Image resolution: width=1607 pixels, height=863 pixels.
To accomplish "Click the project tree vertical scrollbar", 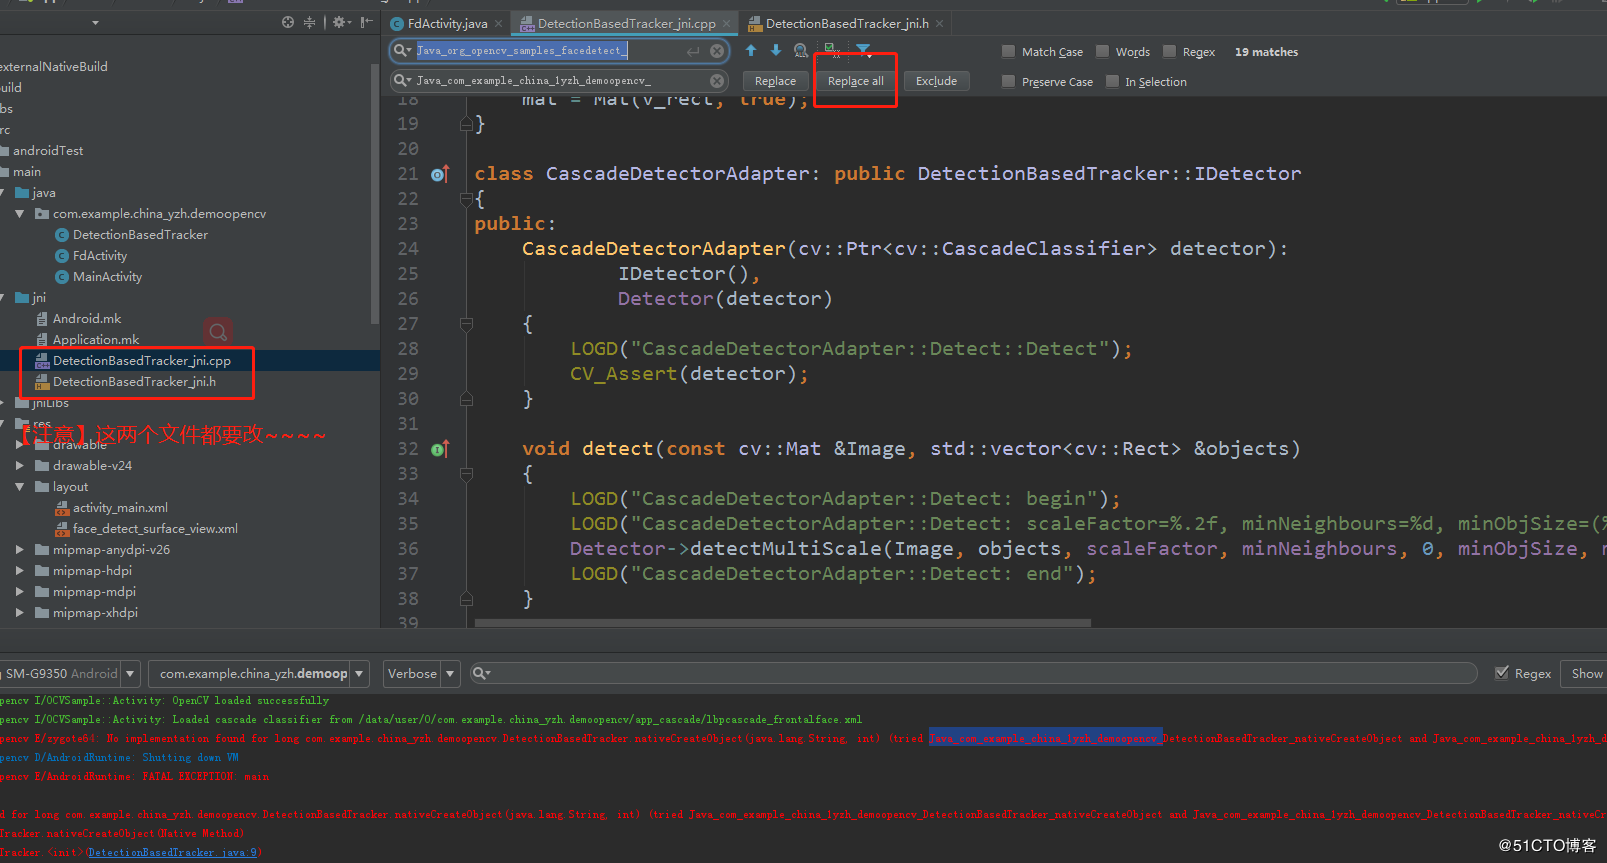I will click(374, 195).
